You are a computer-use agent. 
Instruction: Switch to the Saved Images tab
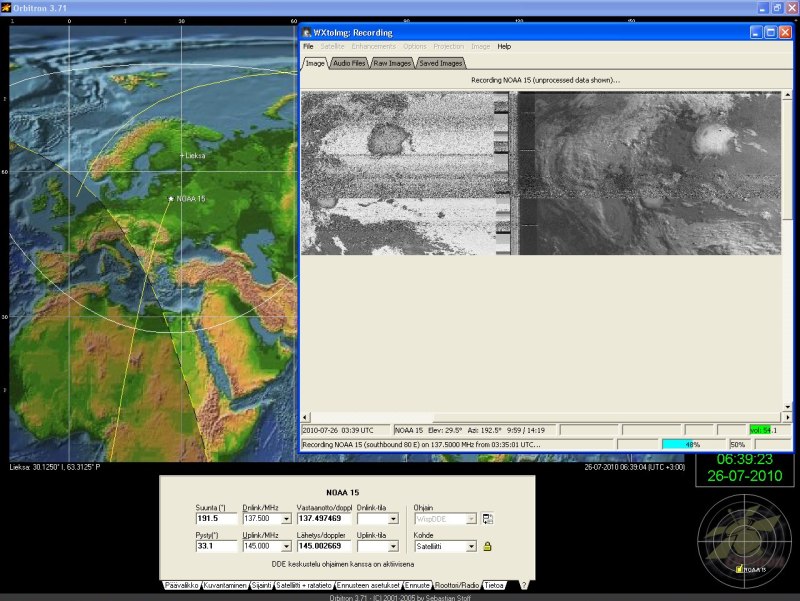[x=439, y=63]
